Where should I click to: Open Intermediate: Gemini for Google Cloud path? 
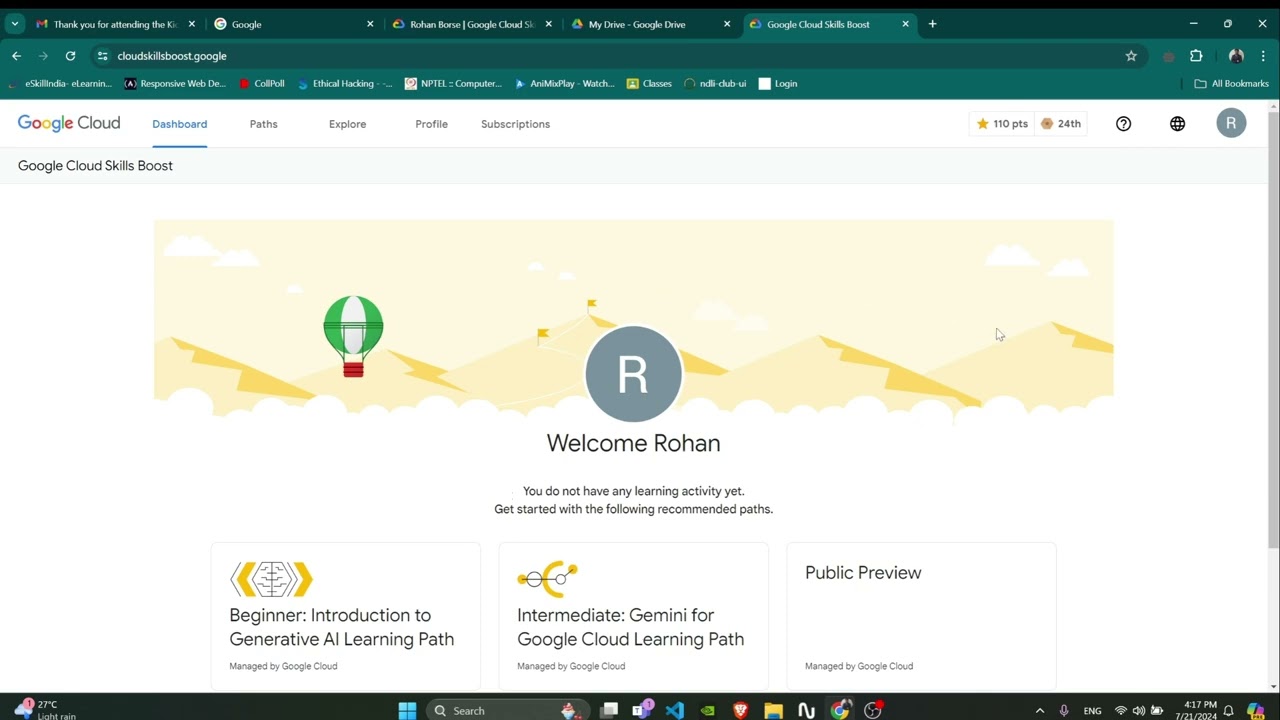[x=634, y=616]
